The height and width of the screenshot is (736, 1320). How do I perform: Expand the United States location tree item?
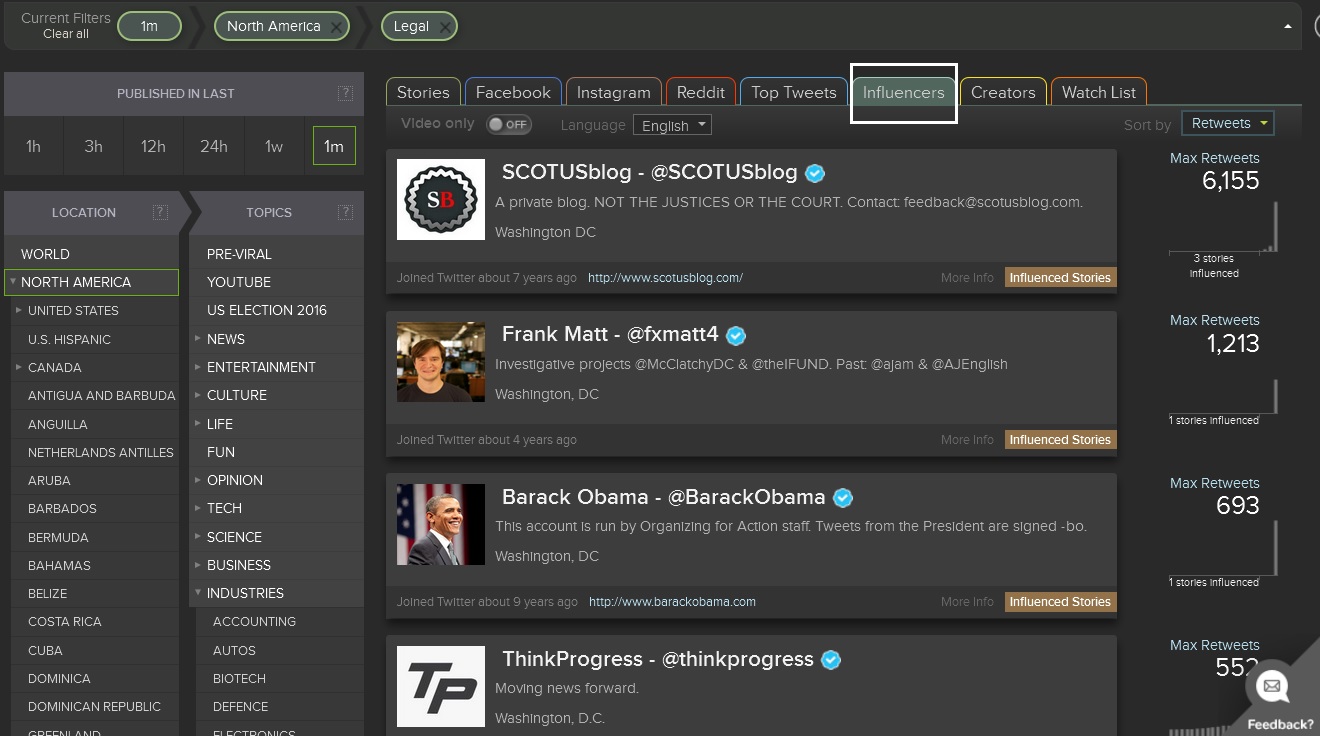[19, 311]
